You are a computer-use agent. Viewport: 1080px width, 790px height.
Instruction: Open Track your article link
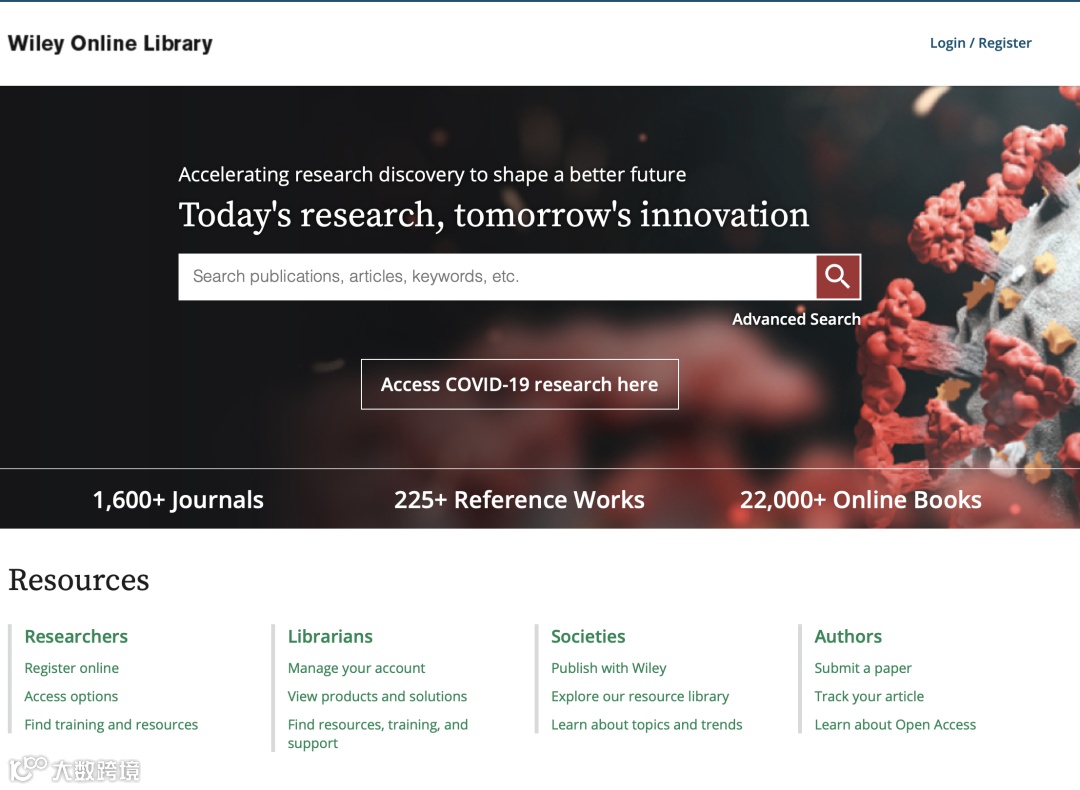[x=869, y=696]
